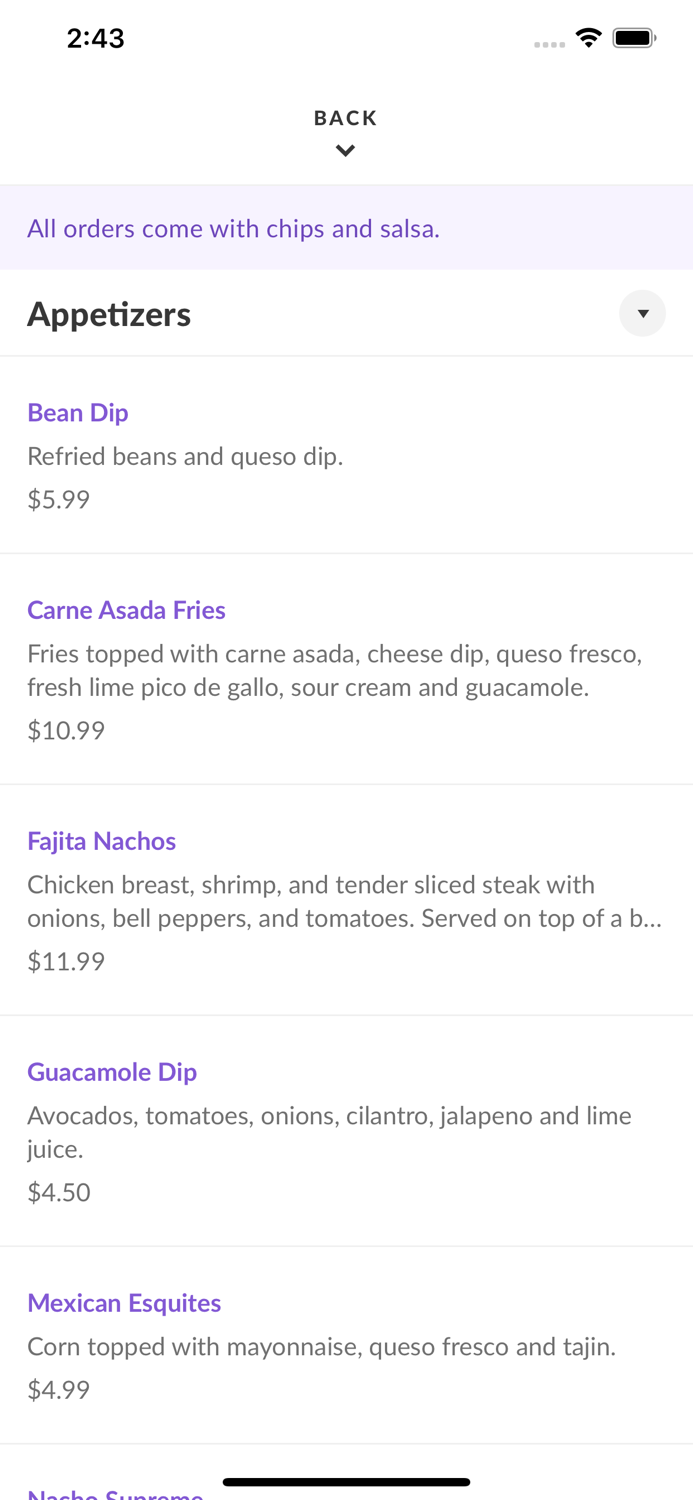
Task: Choose Mexican Esquites from the menu
Action: 124,1303
